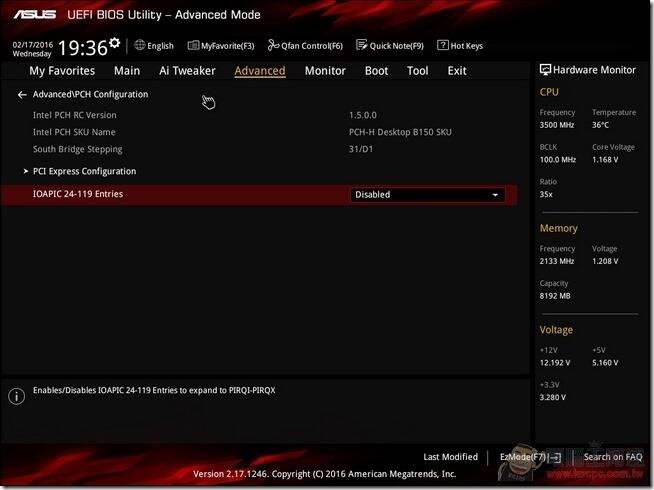The height and width of the screenshot is (490, 654).
Task: Click the Memory section heading
Action: point(558,229)
